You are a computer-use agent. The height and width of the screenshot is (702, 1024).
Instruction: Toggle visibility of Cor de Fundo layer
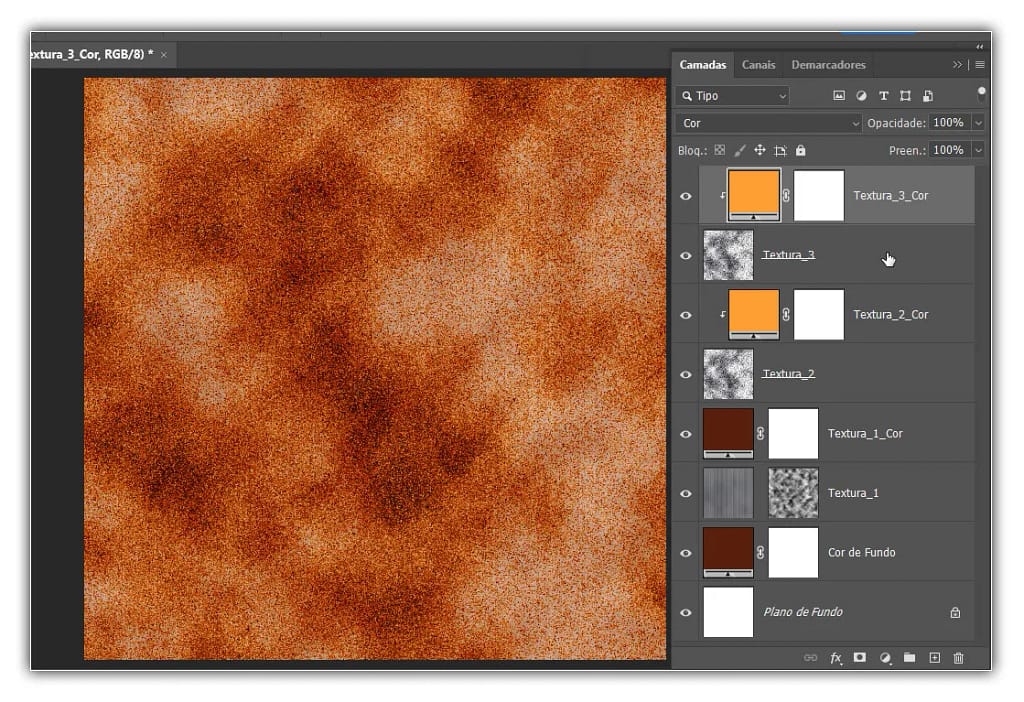[x=686, y=552]
